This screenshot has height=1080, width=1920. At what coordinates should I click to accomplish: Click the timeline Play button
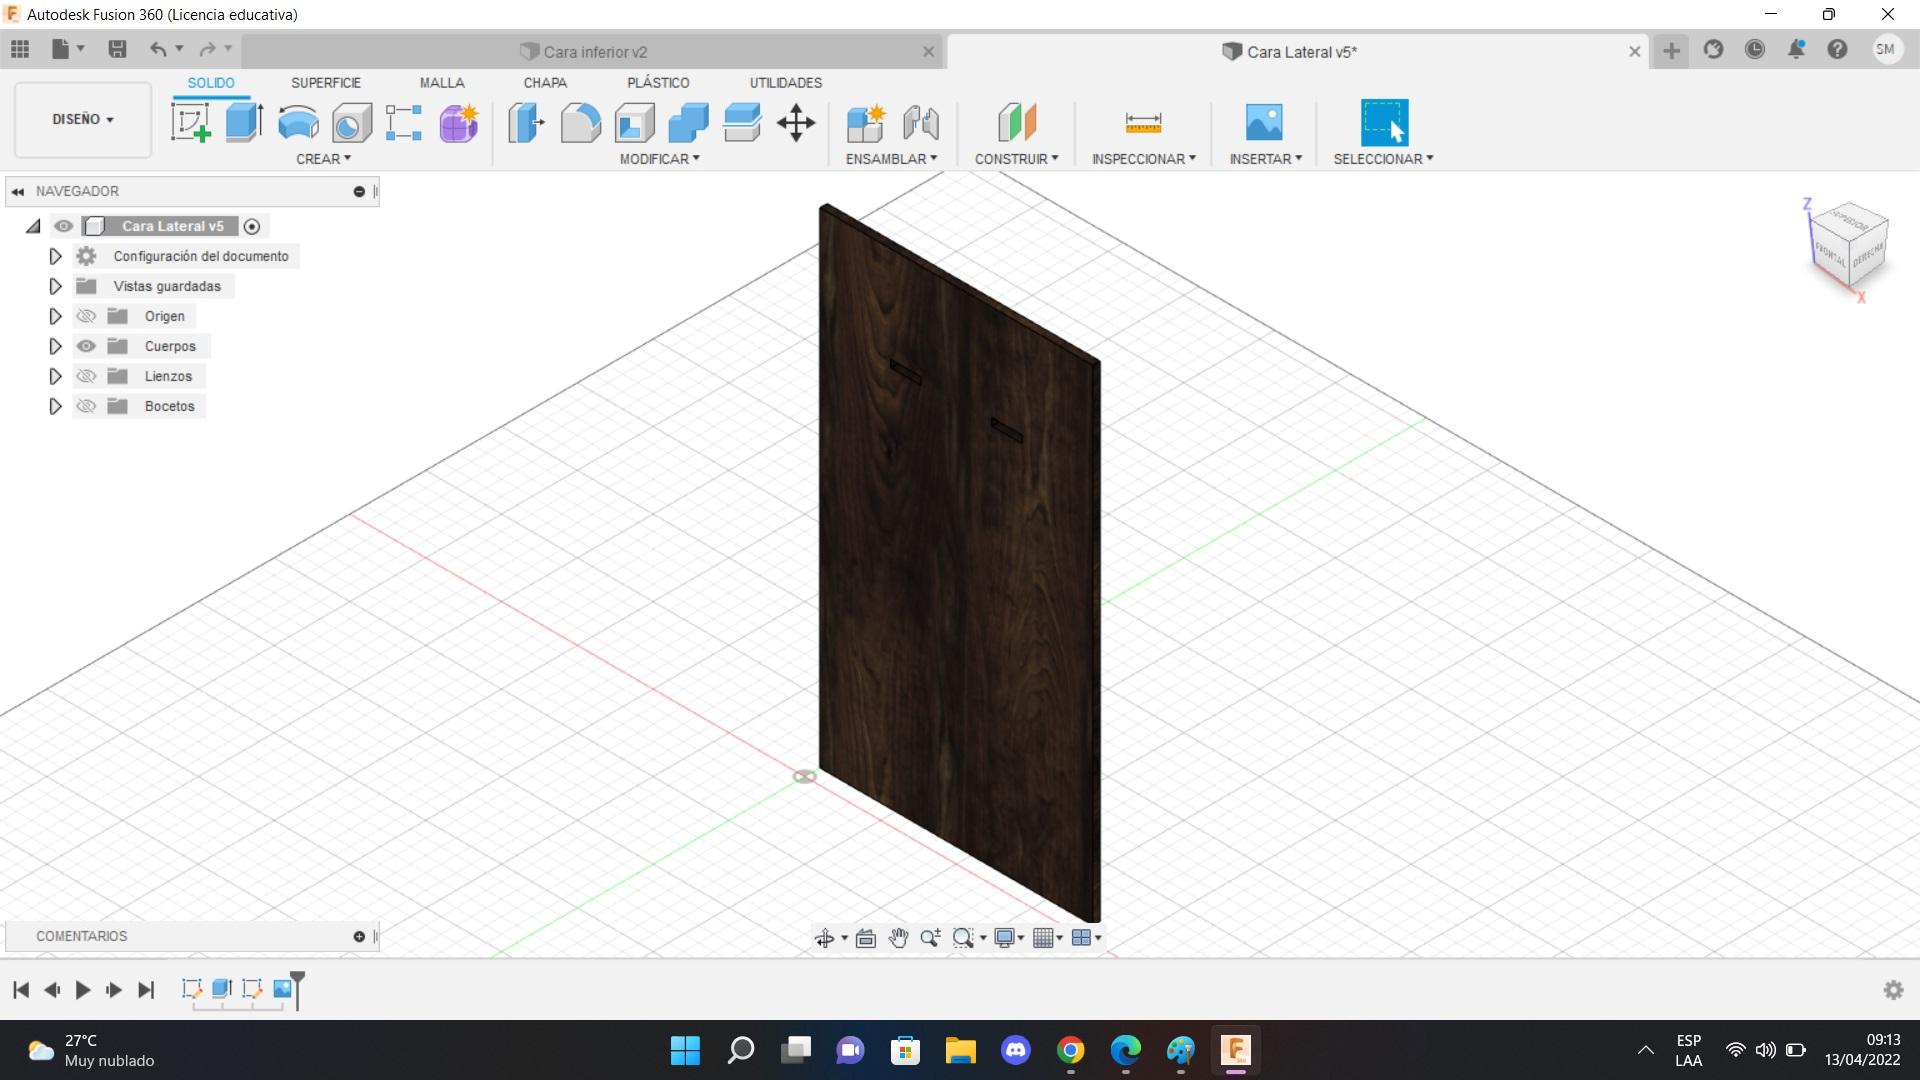83,989
